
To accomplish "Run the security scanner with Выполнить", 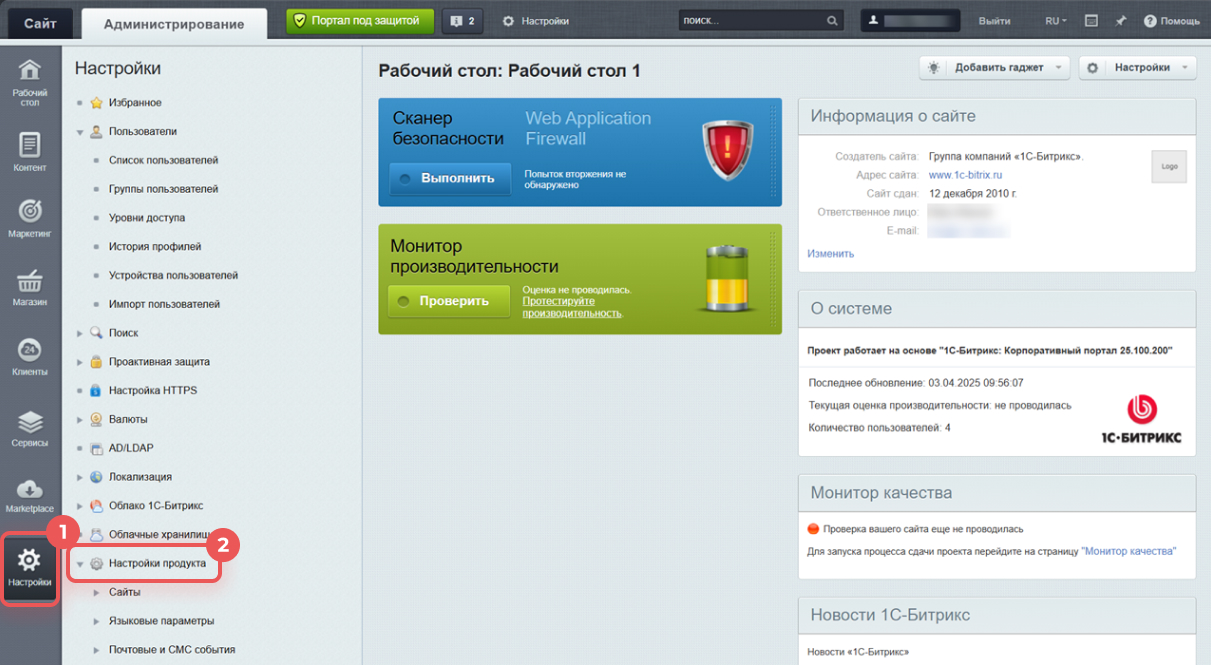I will (x=450, y=178).
